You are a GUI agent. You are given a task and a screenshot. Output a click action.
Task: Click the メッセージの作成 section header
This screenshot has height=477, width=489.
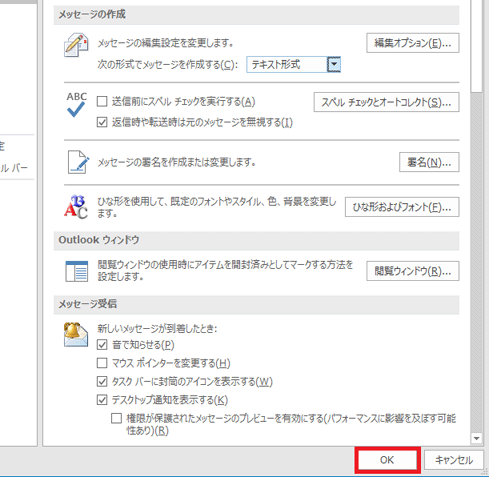coord(256,15)
